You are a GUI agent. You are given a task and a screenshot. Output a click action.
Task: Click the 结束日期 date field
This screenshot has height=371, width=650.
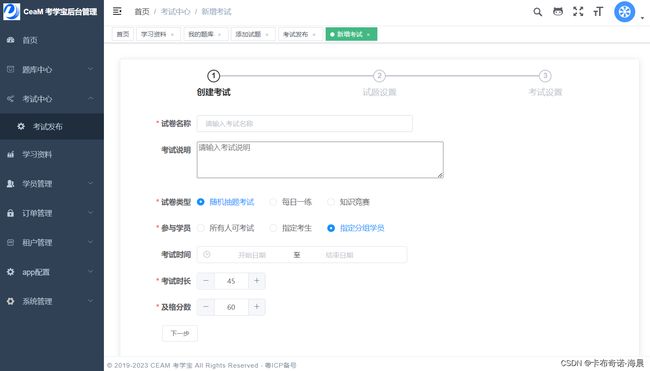point(340,255)
